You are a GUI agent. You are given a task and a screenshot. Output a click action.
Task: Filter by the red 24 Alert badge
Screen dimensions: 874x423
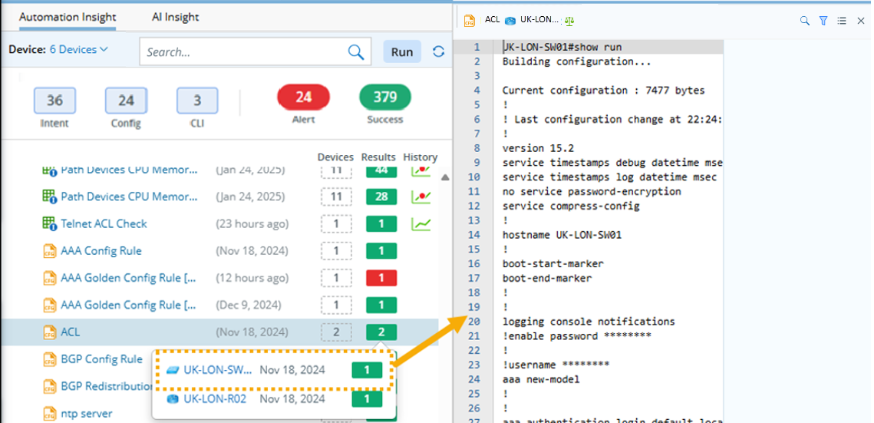303,98
